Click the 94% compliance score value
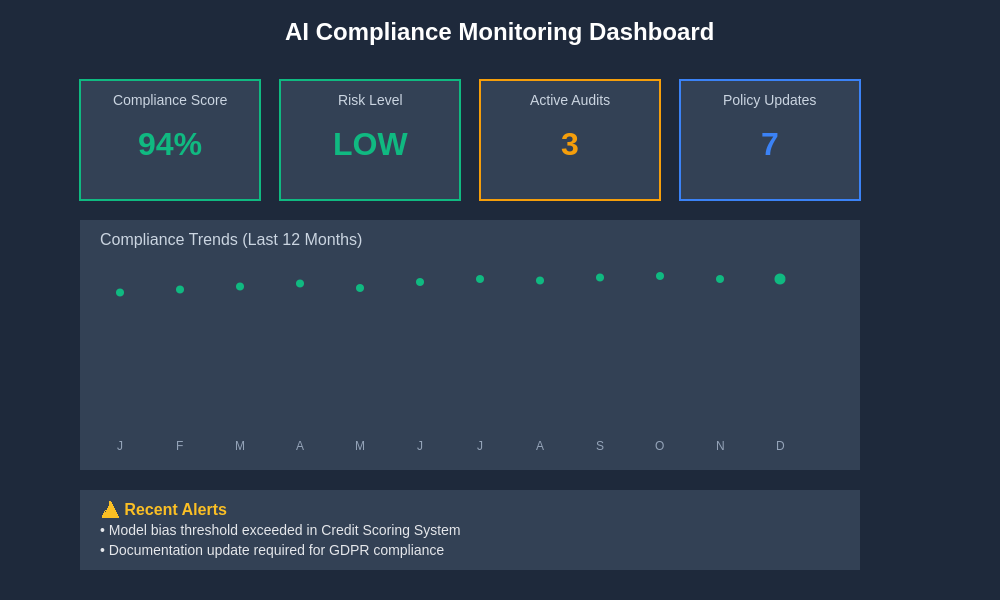 pos(170,144)
